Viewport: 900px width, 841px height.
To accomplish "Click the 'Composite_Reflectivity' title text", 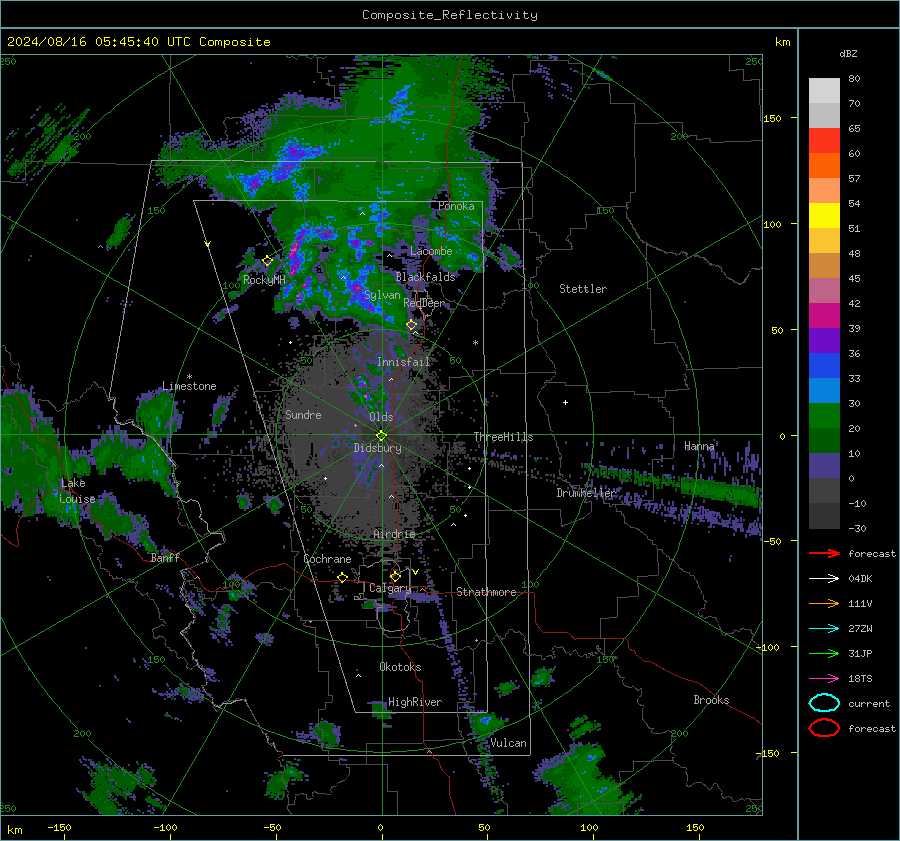I will [x=450, y=15].
